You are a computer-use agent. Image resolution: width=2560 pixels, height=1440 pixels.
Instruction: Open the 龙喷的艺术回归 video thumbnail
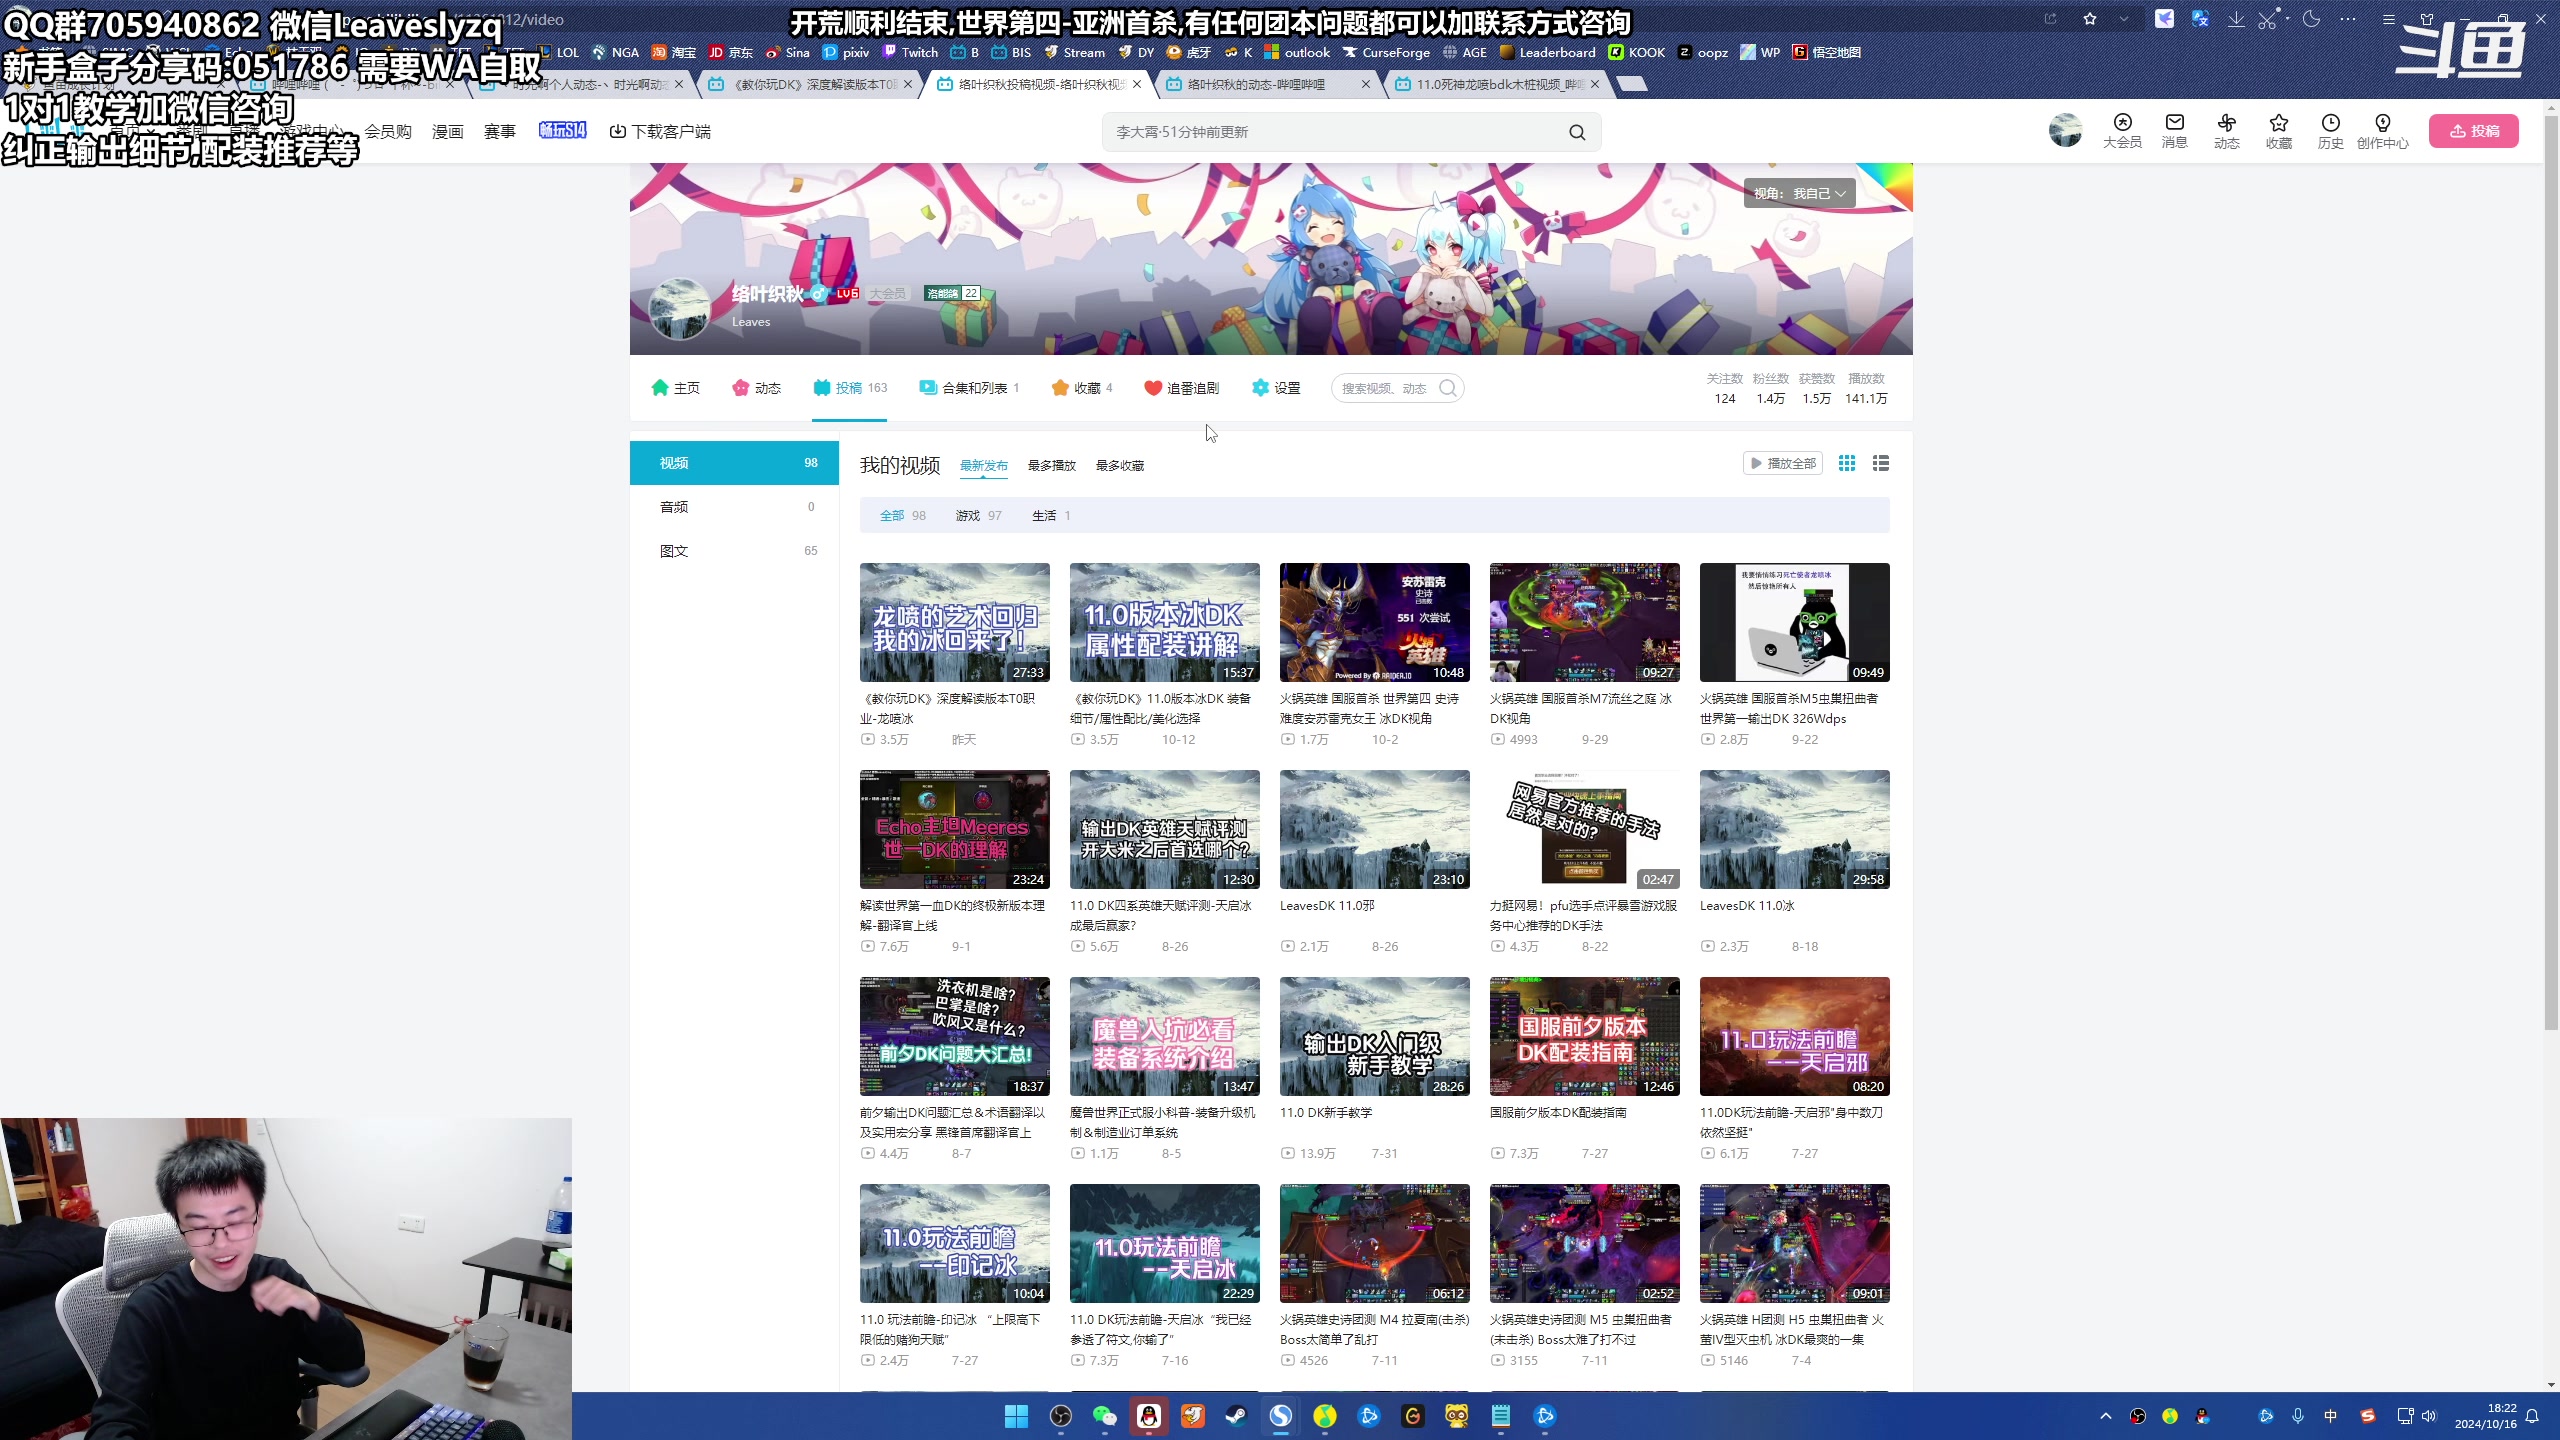tap(955, 622)
